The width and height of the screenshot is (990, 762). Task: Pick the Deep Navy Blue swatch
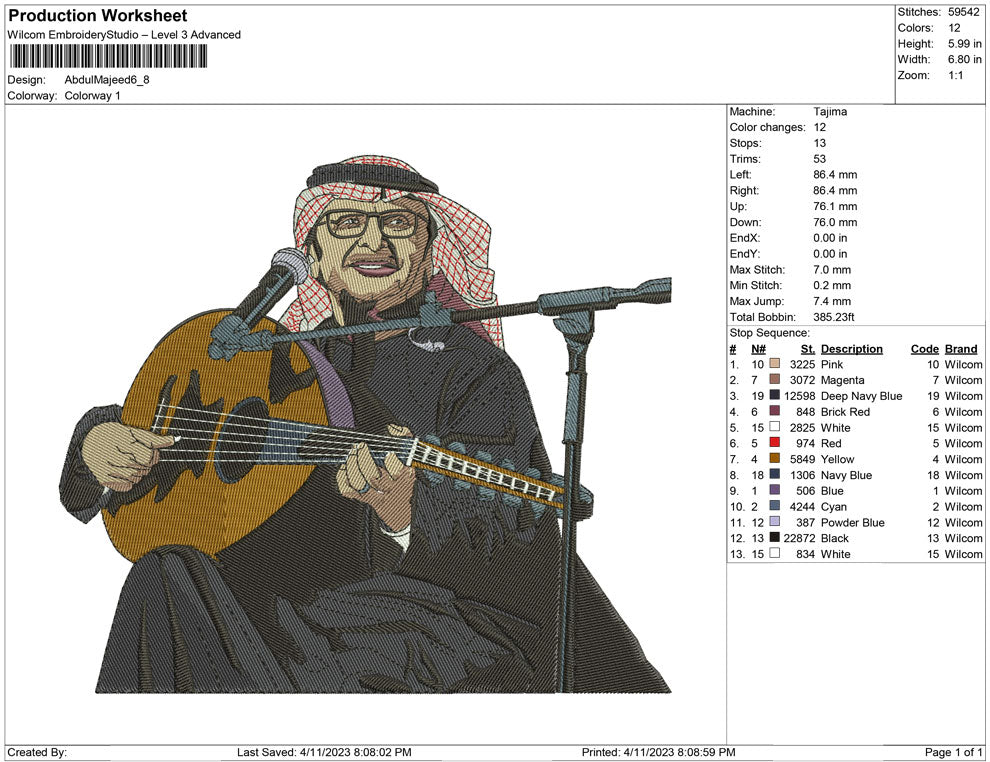click(775, 395)
